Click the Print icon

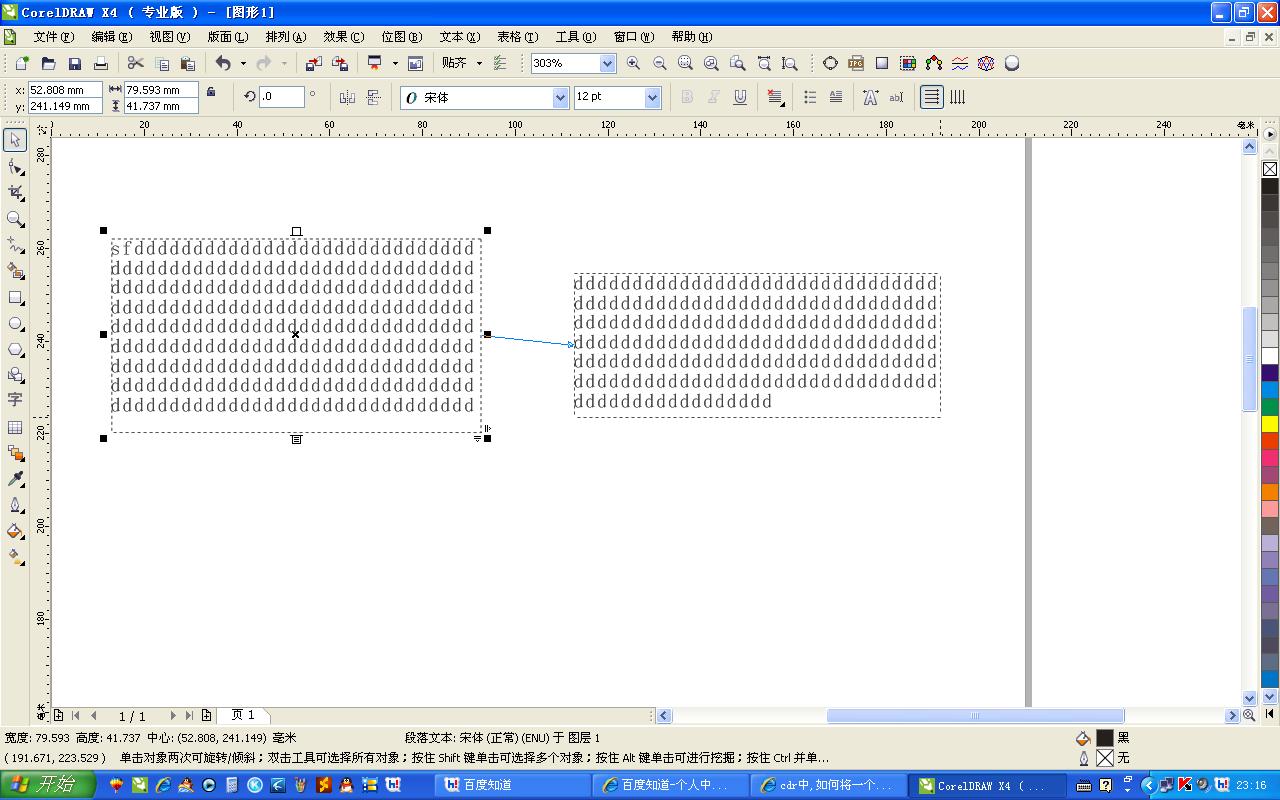pyautogui.click(x=100, y=63)
